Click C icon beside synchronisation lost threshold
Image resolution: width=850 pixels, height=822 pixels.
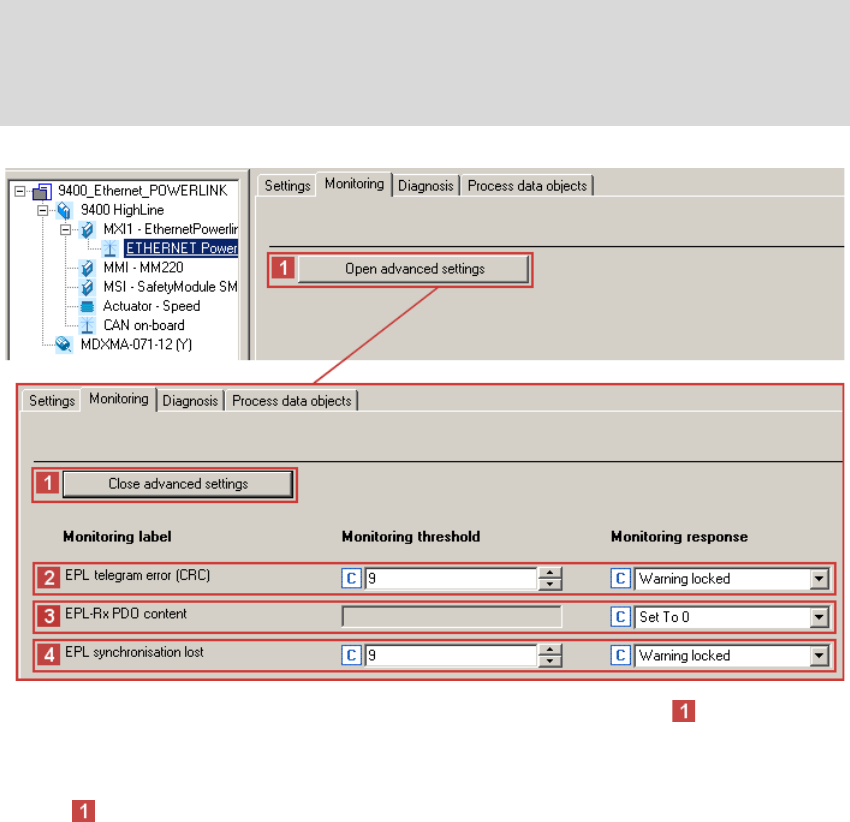[351, 655]
